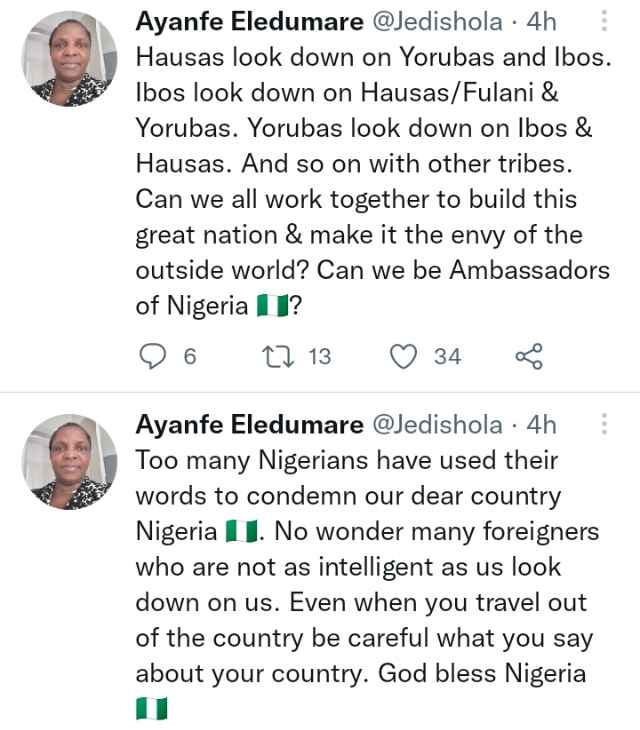Screen dimensions: 640x730
Task: Open Ayanfe Eledumare's name on 'Too many Nigerians' tweet
Action: [x=249, y=425]
